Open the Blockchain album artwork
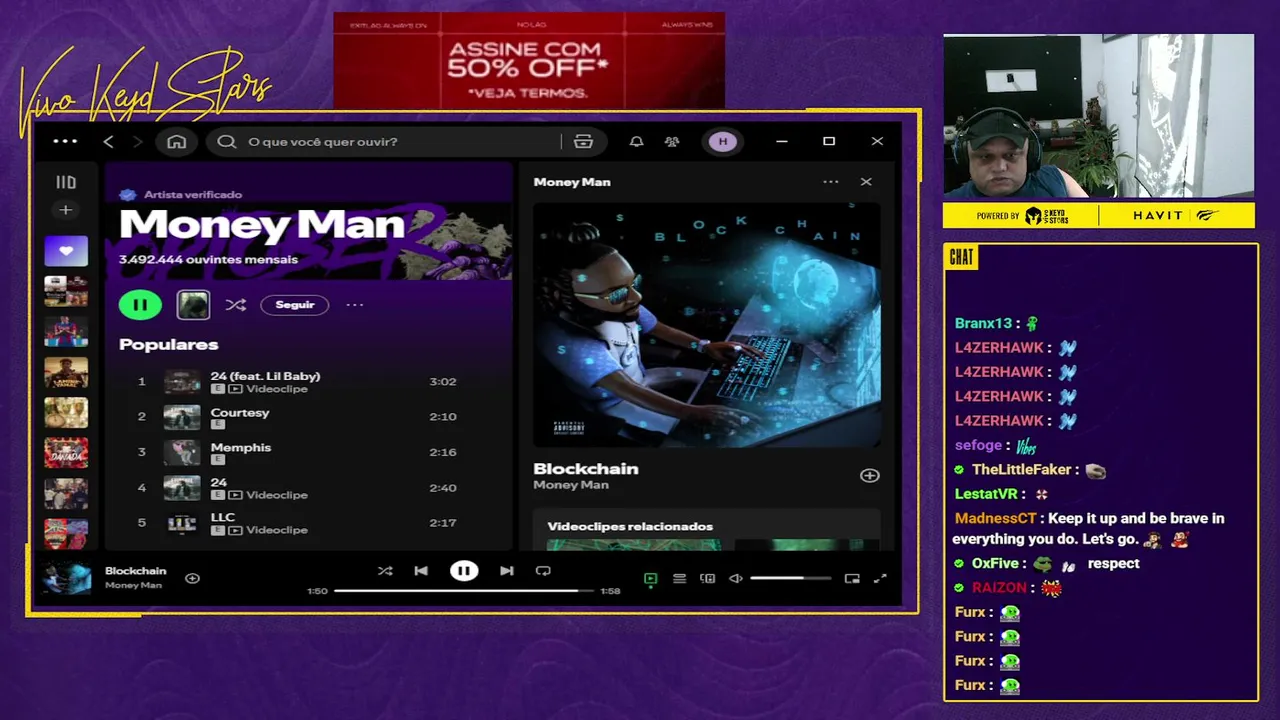The image size is (1280, 720). (706, 325)
